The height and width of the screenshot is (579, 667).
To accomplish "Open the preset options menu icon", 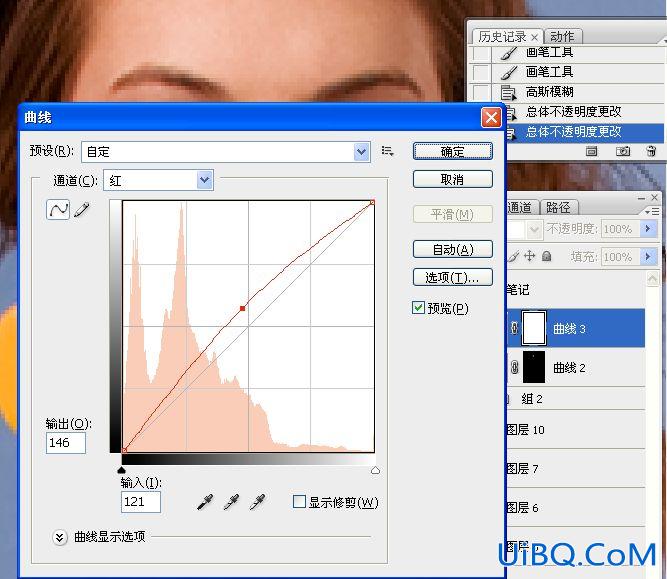I will click(x=387, y=151).
